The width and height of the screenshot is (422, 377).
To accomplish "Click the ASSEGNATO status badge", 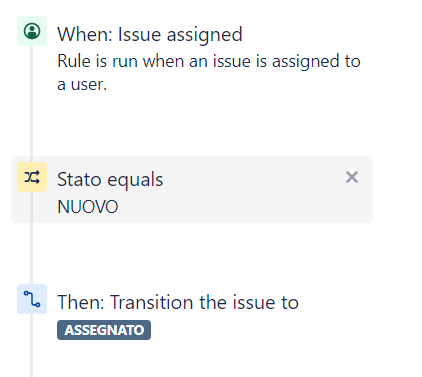I will pyautogui.click(x=104, y=330).
